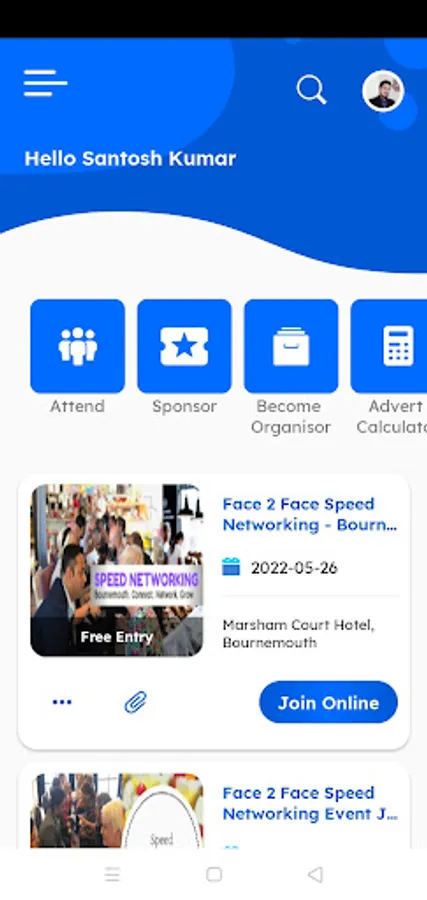Open the Sponsor ticket star icon

pos(184,346)
